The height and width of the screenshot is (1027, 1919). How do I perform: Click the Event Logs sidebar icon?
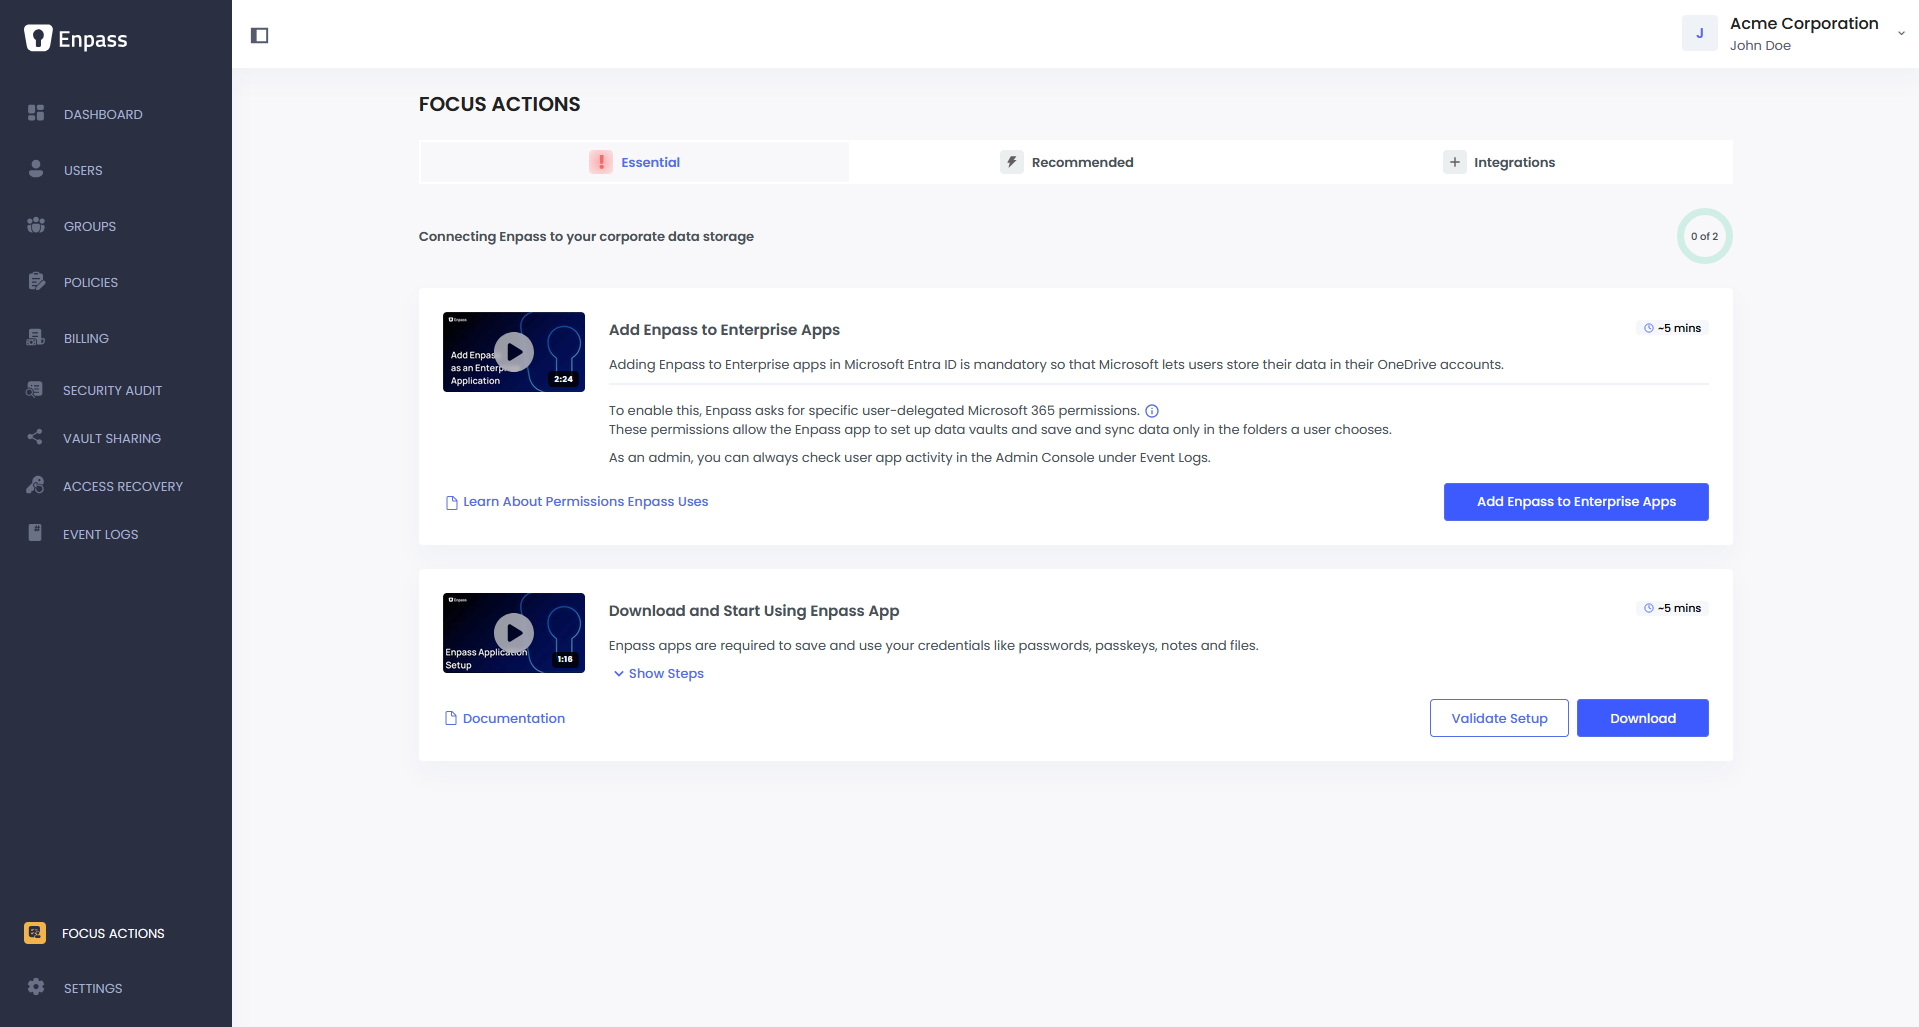(x=35, y=533)
